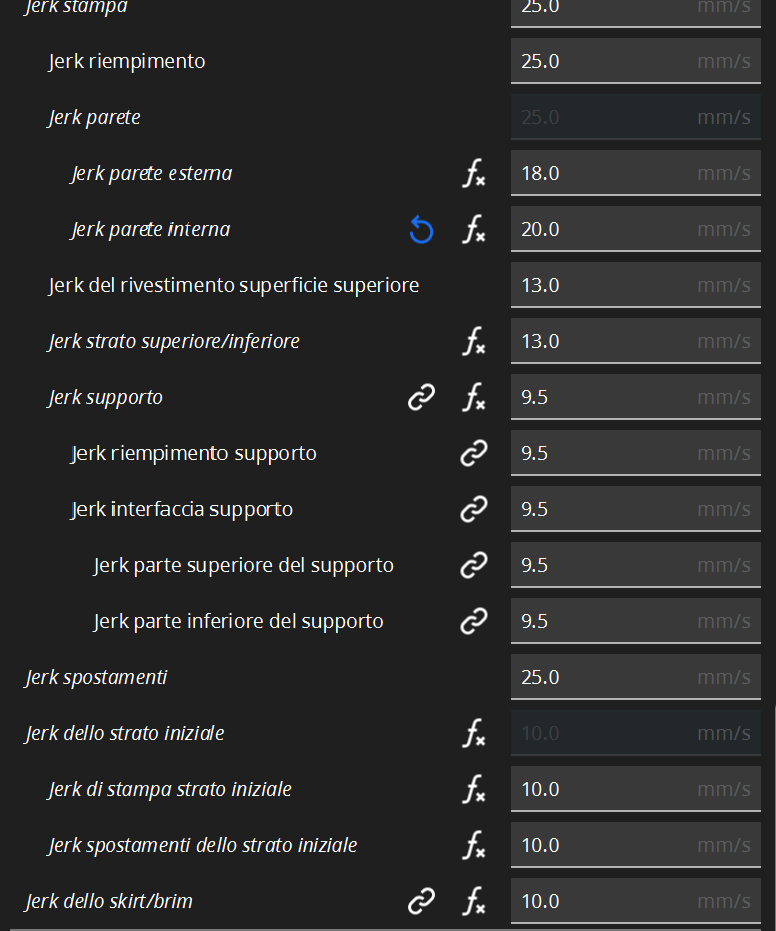This screenshot has height=931, width=776.
Task: Select the Jerk interfaccia supporto label
Action: pos(181,509)
